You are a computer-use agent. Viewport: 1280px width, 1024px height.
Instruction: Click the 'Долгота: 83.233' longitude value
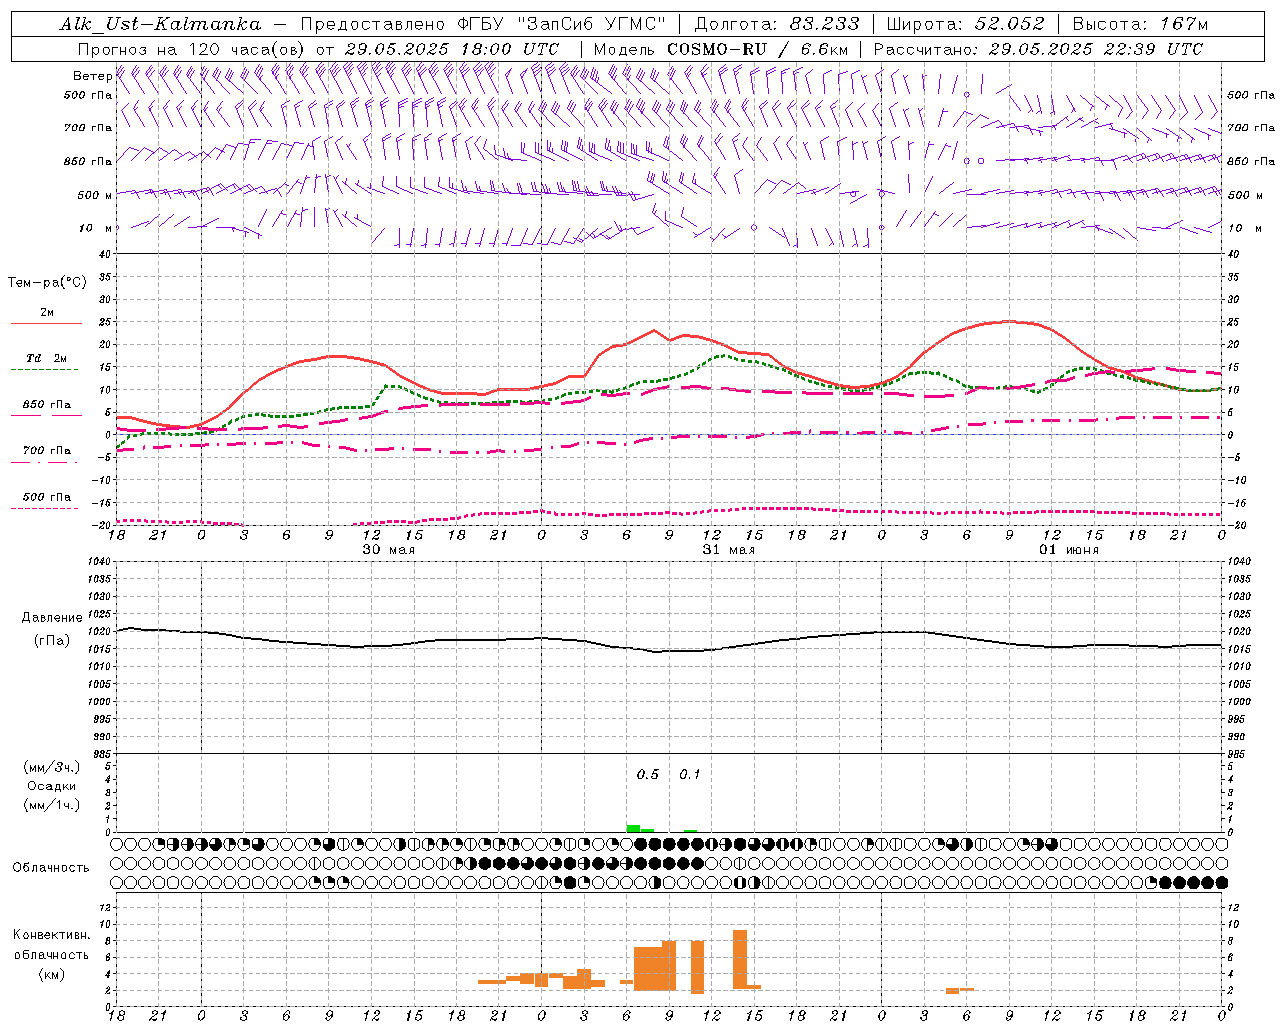[x=777, y=24]
